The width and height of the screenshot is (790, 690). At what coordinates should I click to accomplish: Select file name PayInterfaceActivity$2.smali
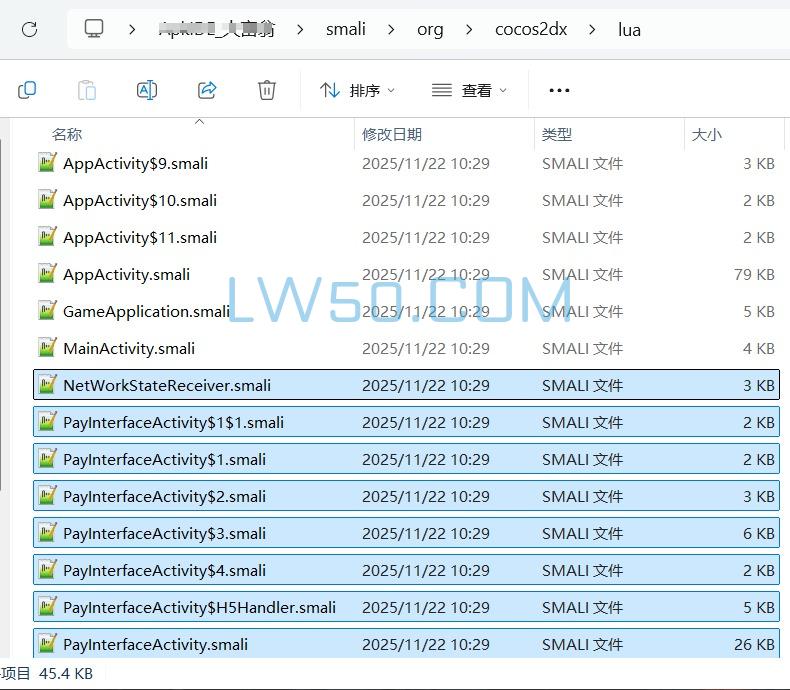coord(164,497)
